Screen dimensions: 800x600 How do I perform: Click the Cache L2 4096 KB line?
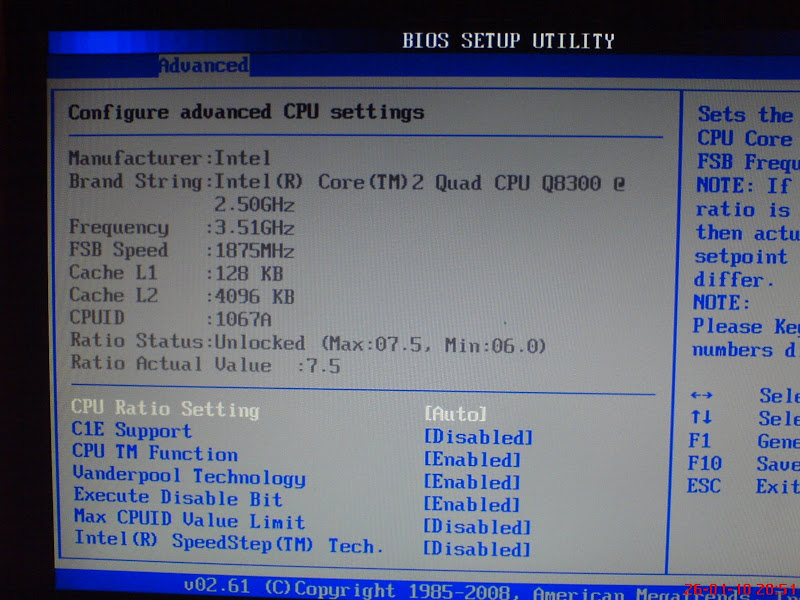coord(182,295)
